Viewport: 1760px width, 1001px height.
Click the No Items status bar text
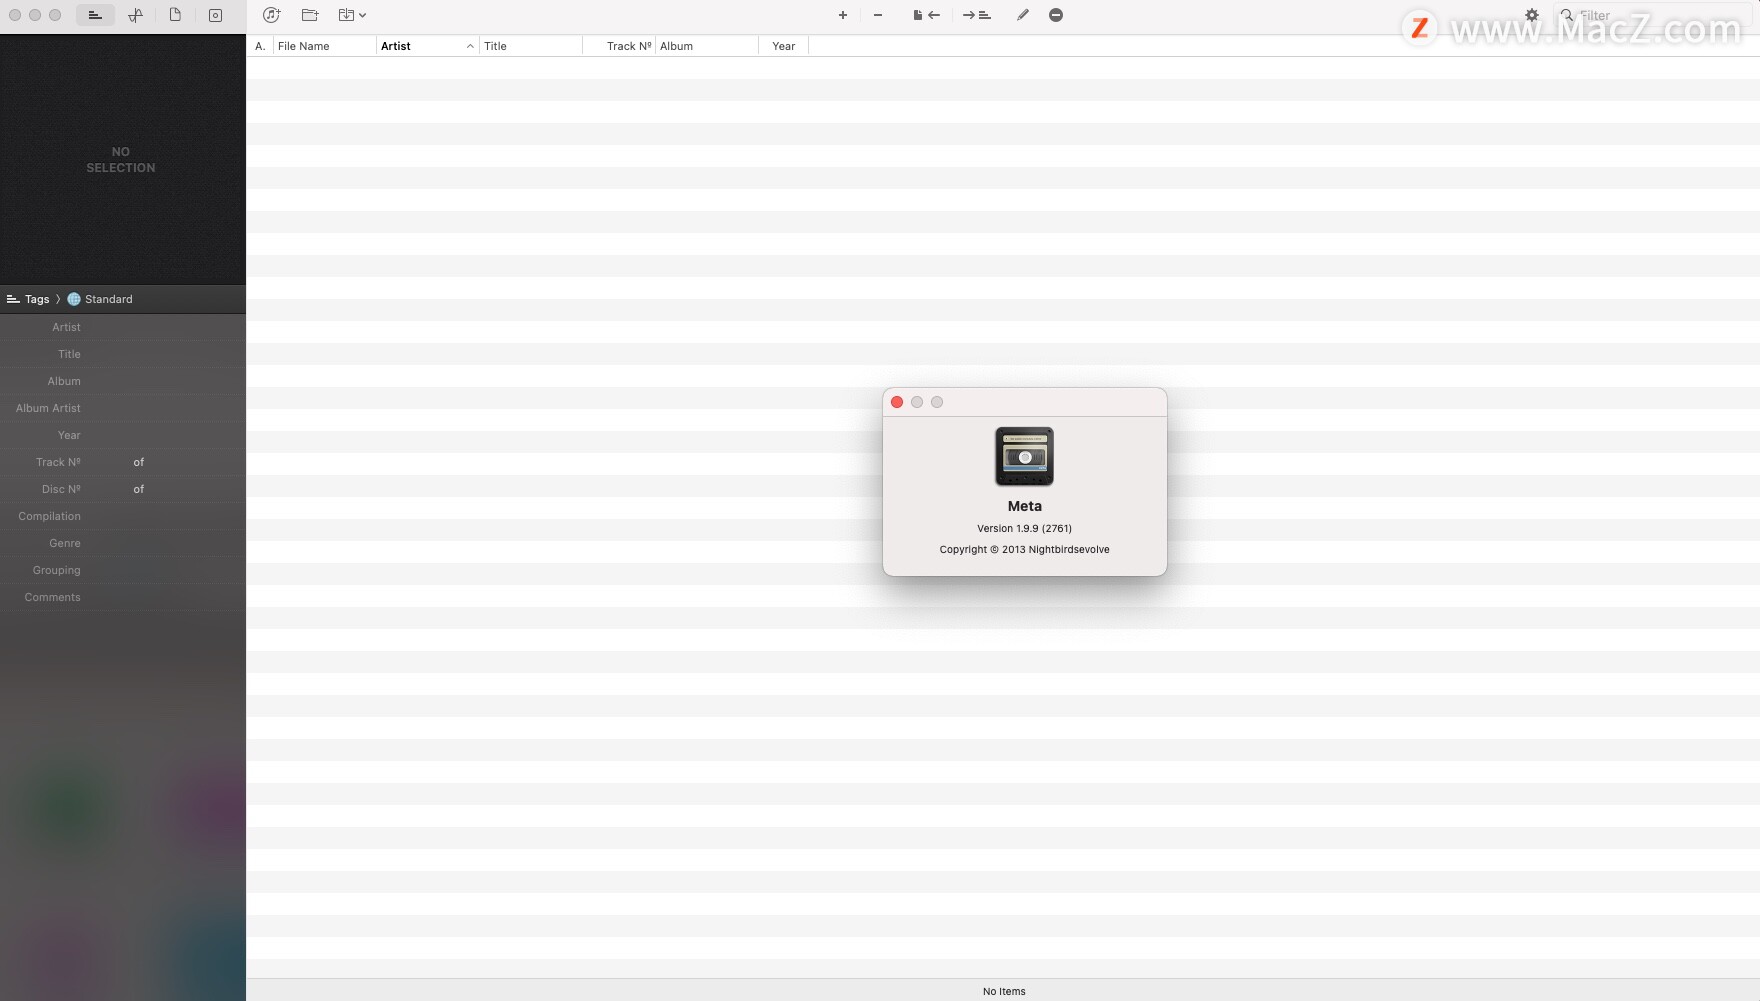click(1004, 991)
